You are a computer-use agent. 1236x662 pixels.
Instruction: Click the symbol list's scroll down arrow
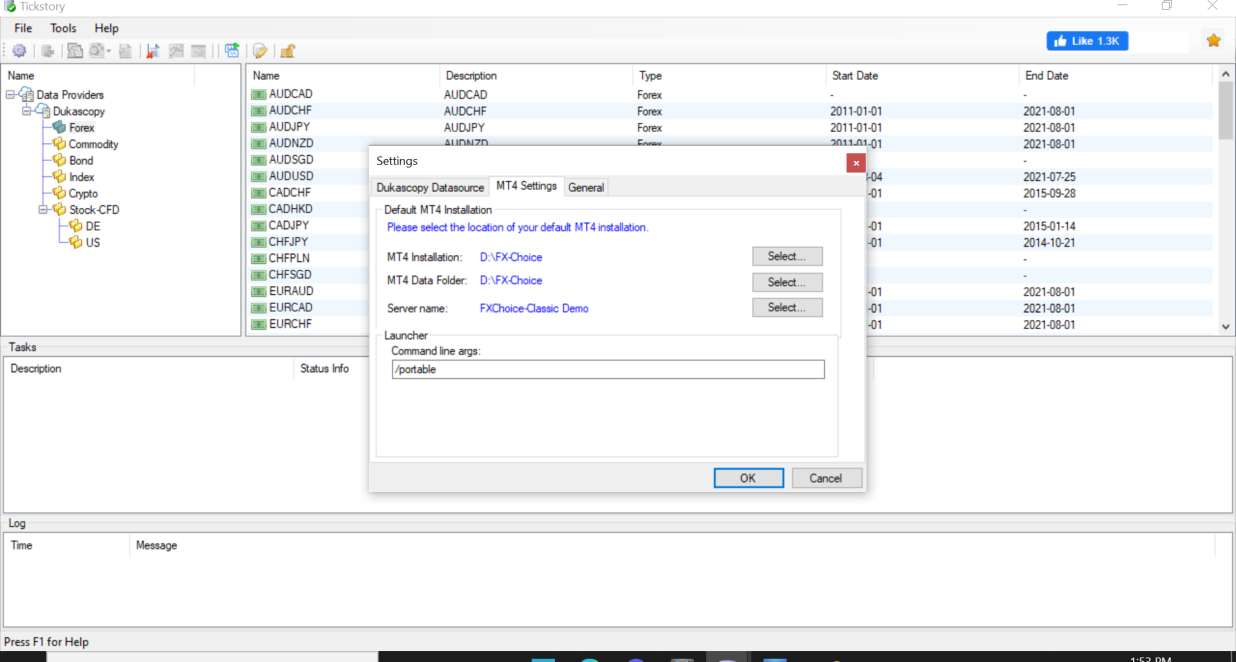tap(1226, 326)
